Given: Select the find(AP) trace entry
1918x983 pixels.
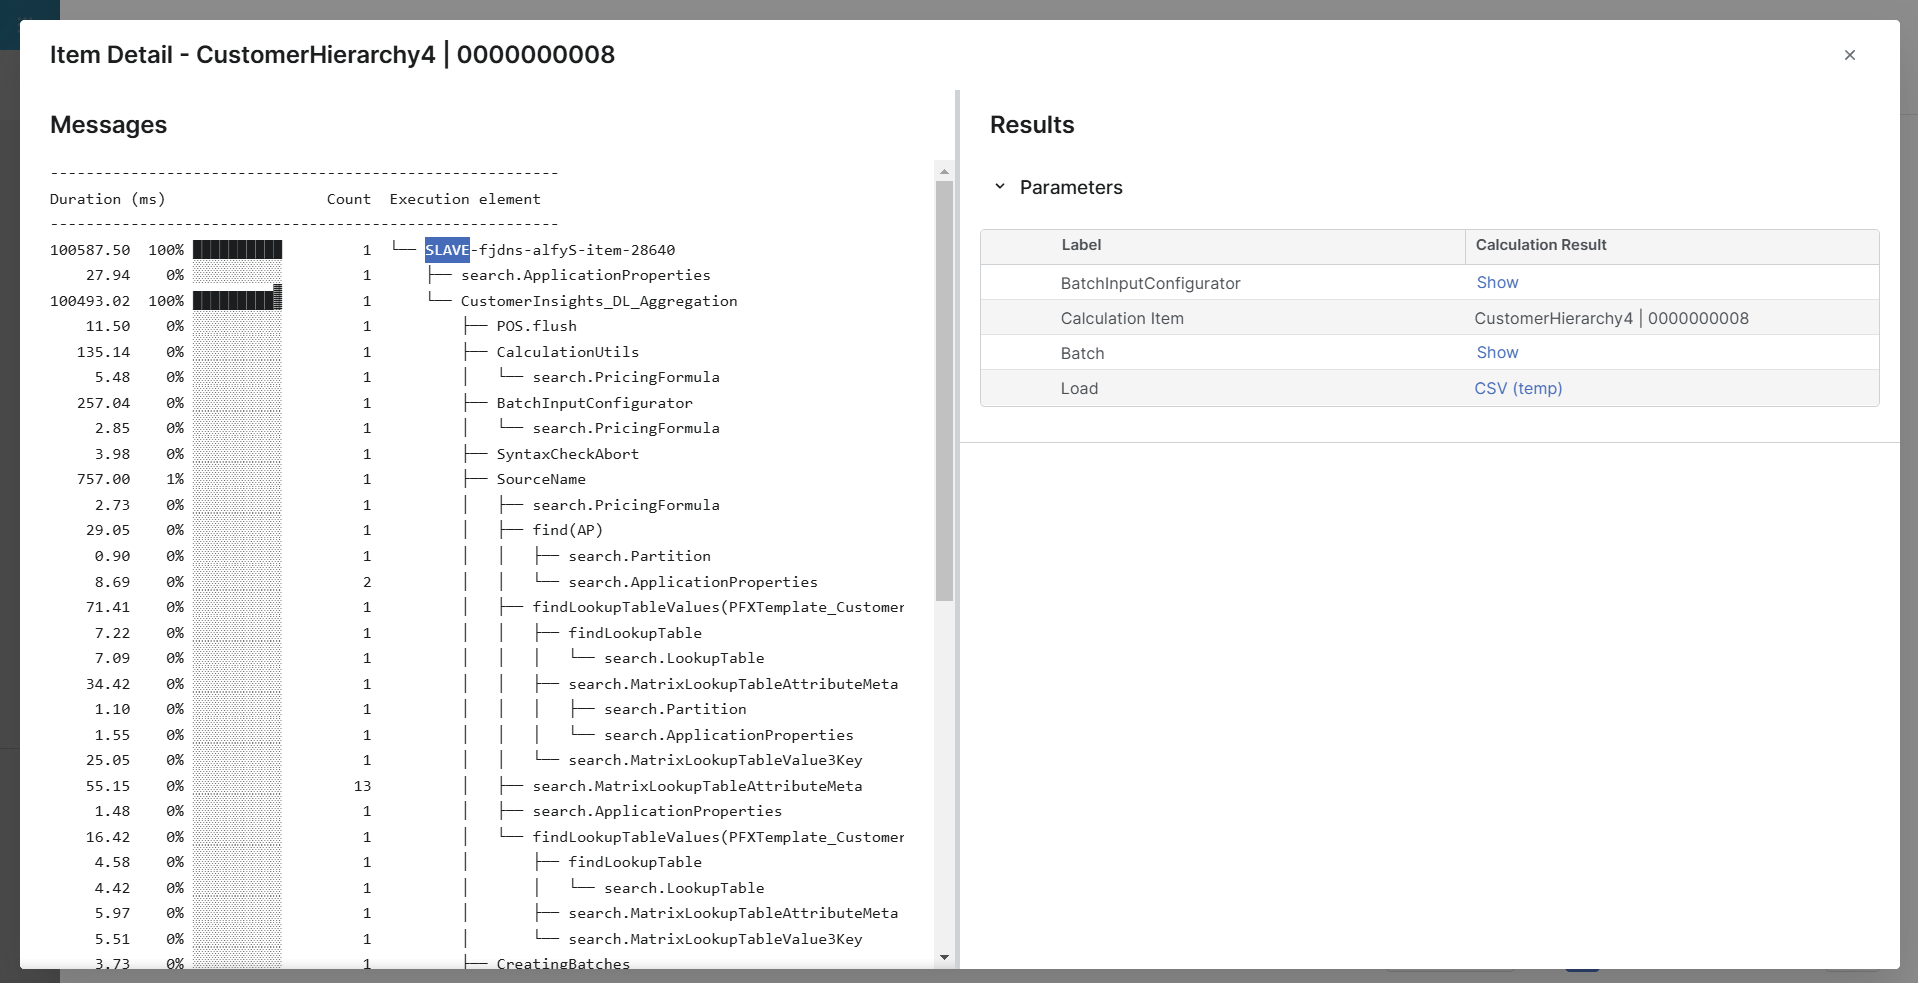Looking at the screenshot, I should (567, 530).
